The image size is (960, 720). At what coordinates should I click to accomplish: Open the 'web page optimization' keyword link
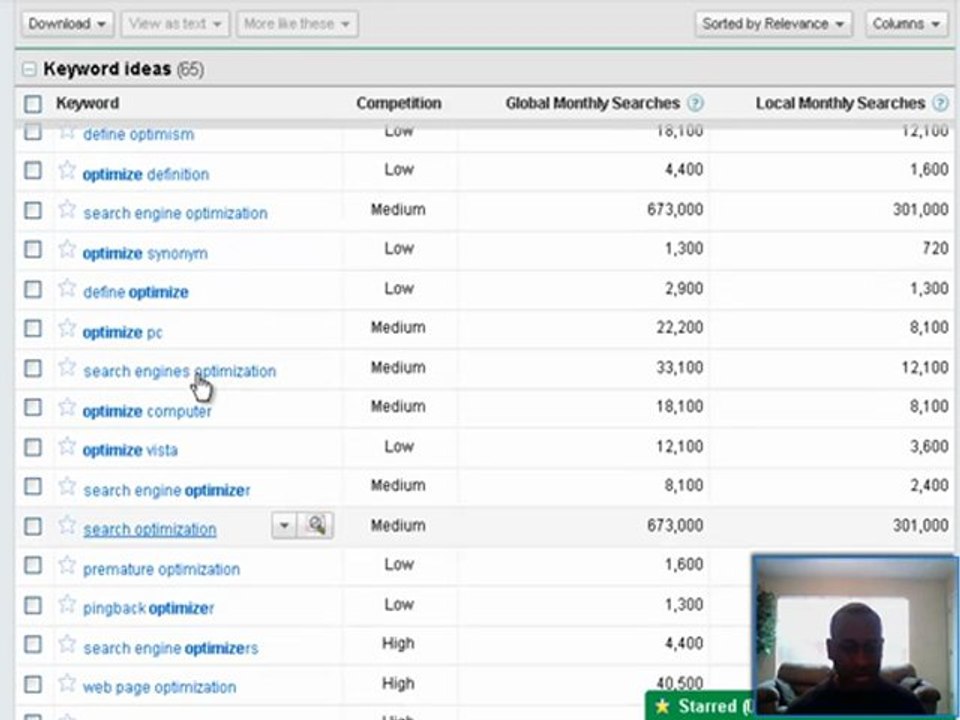click(159, 688)
